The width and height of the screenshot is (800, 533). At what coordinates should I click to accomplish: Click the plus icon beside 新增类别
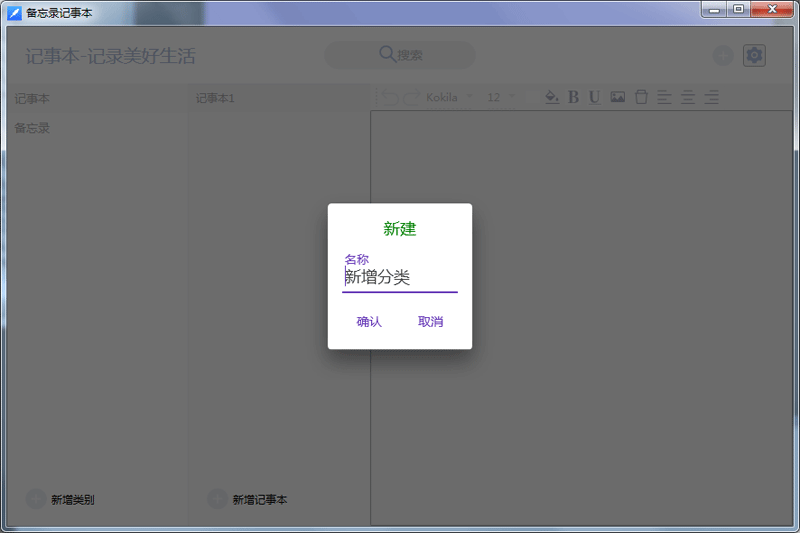click(x=36, y=499)
